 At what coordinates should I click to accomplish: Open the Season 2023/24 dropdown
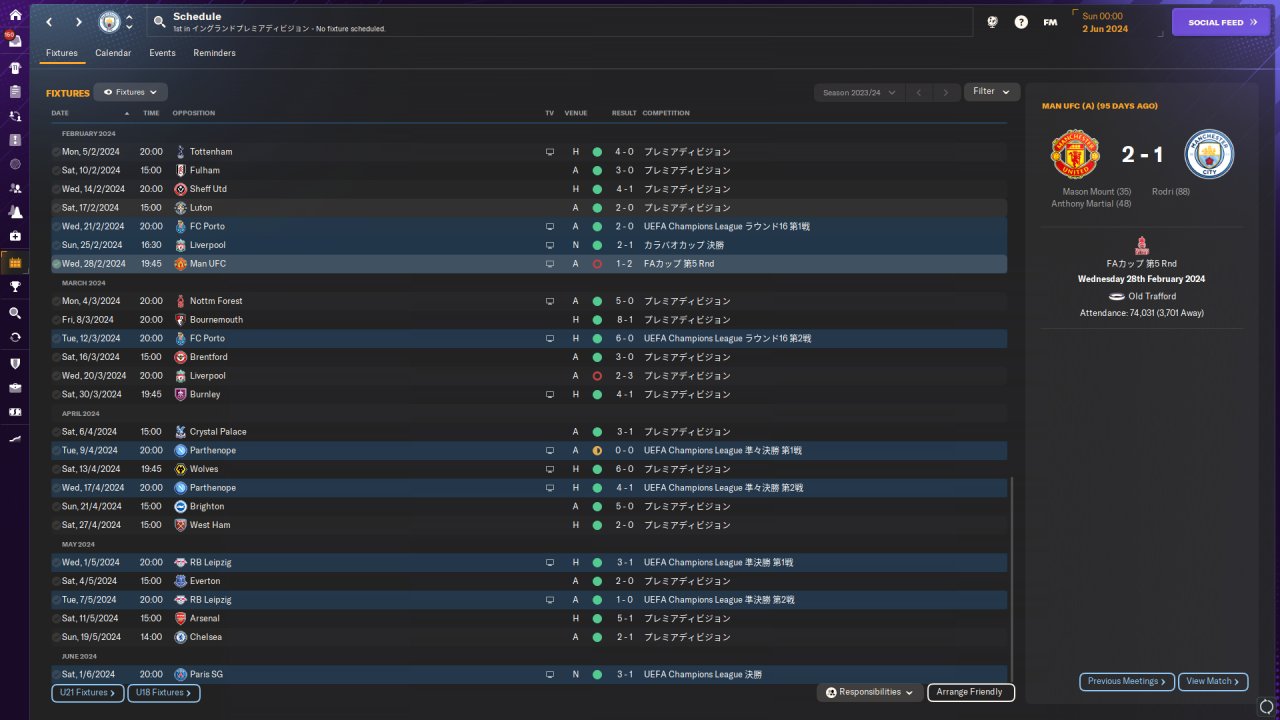click(x=858, y=93)
